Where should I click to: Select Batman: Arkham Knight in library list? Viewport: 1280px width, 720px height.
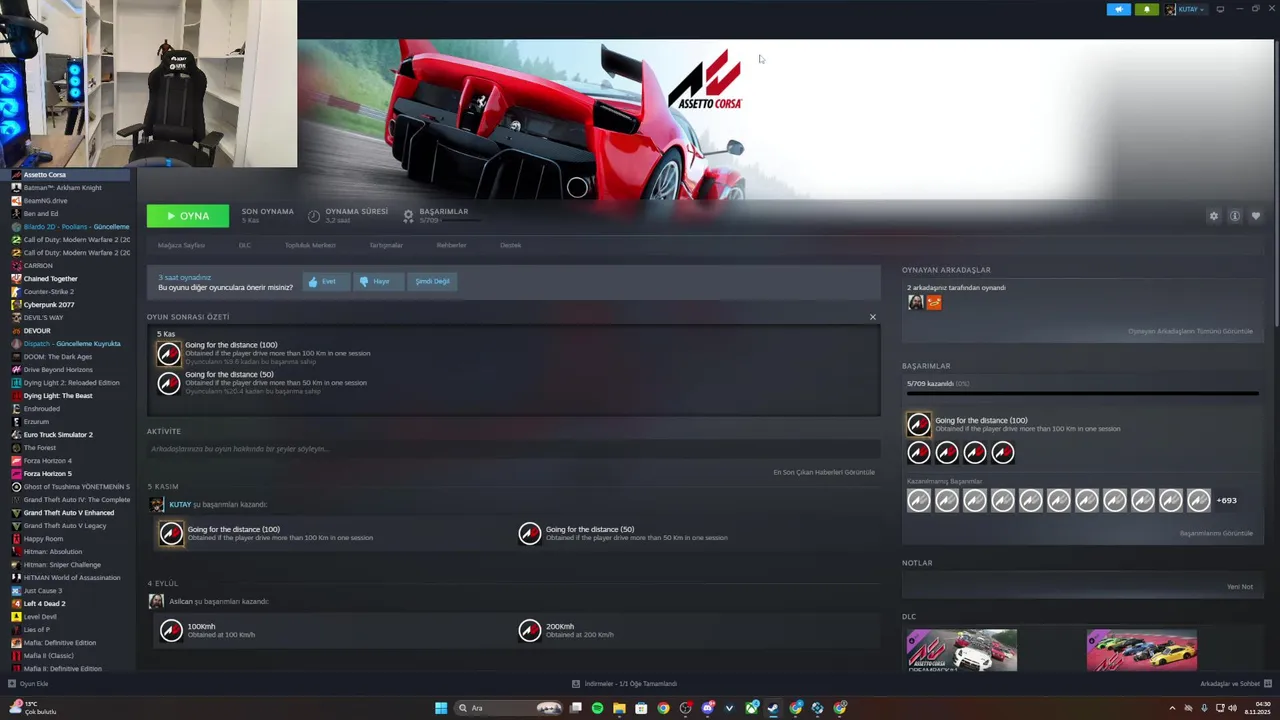(62, 188)
